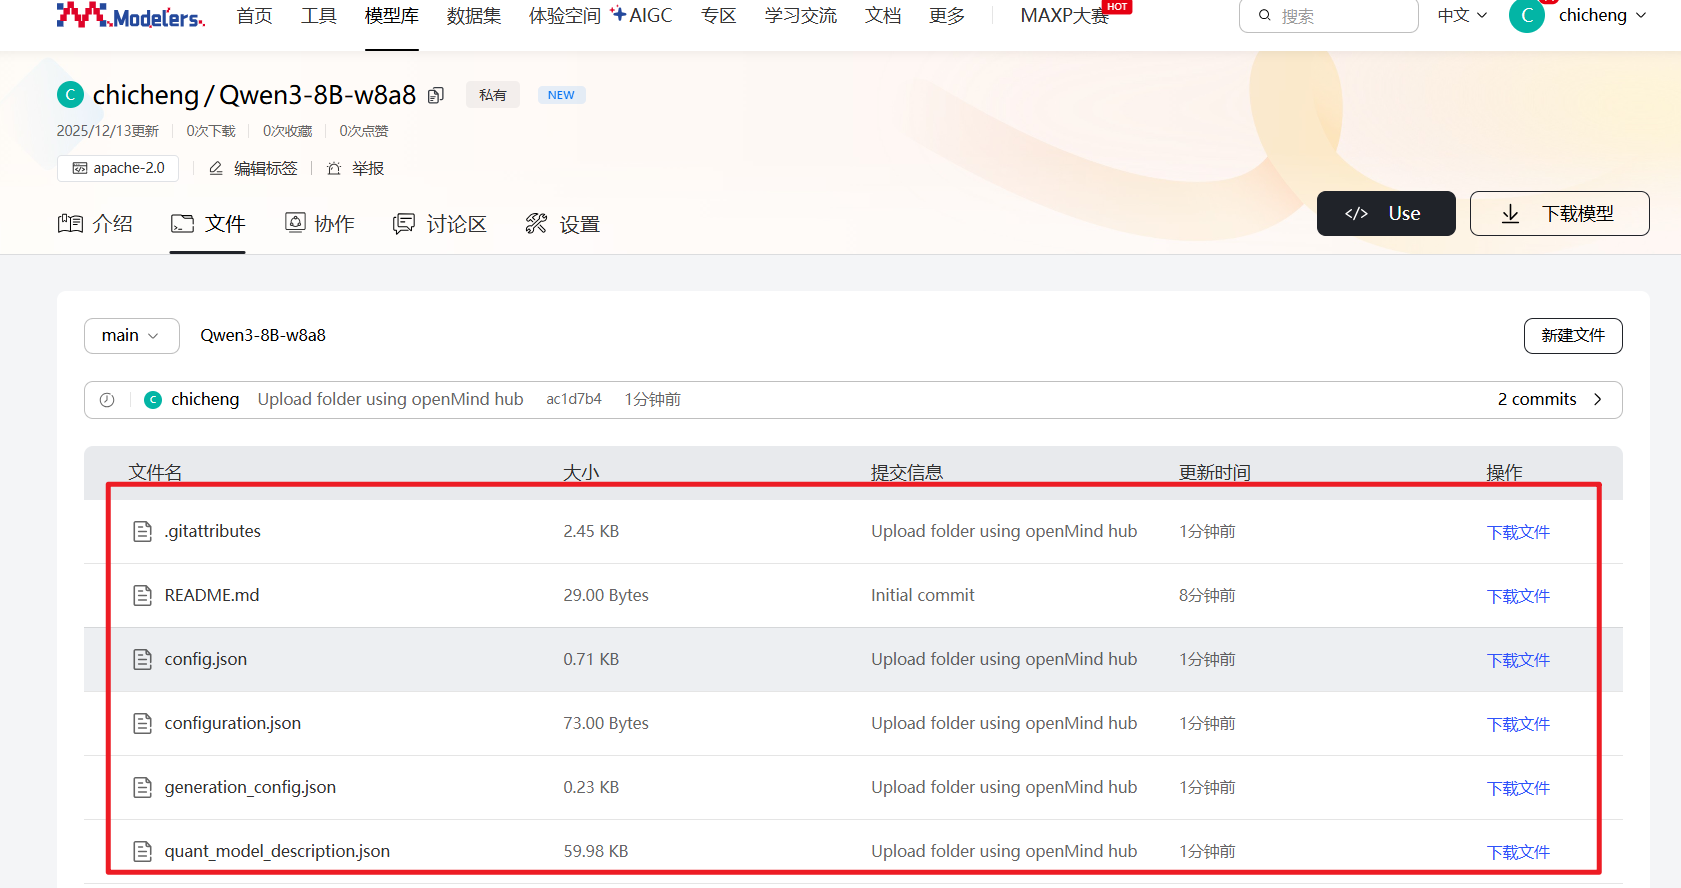
Task: Download configuration.json via 下载文件
Action: coord(1518,724)
